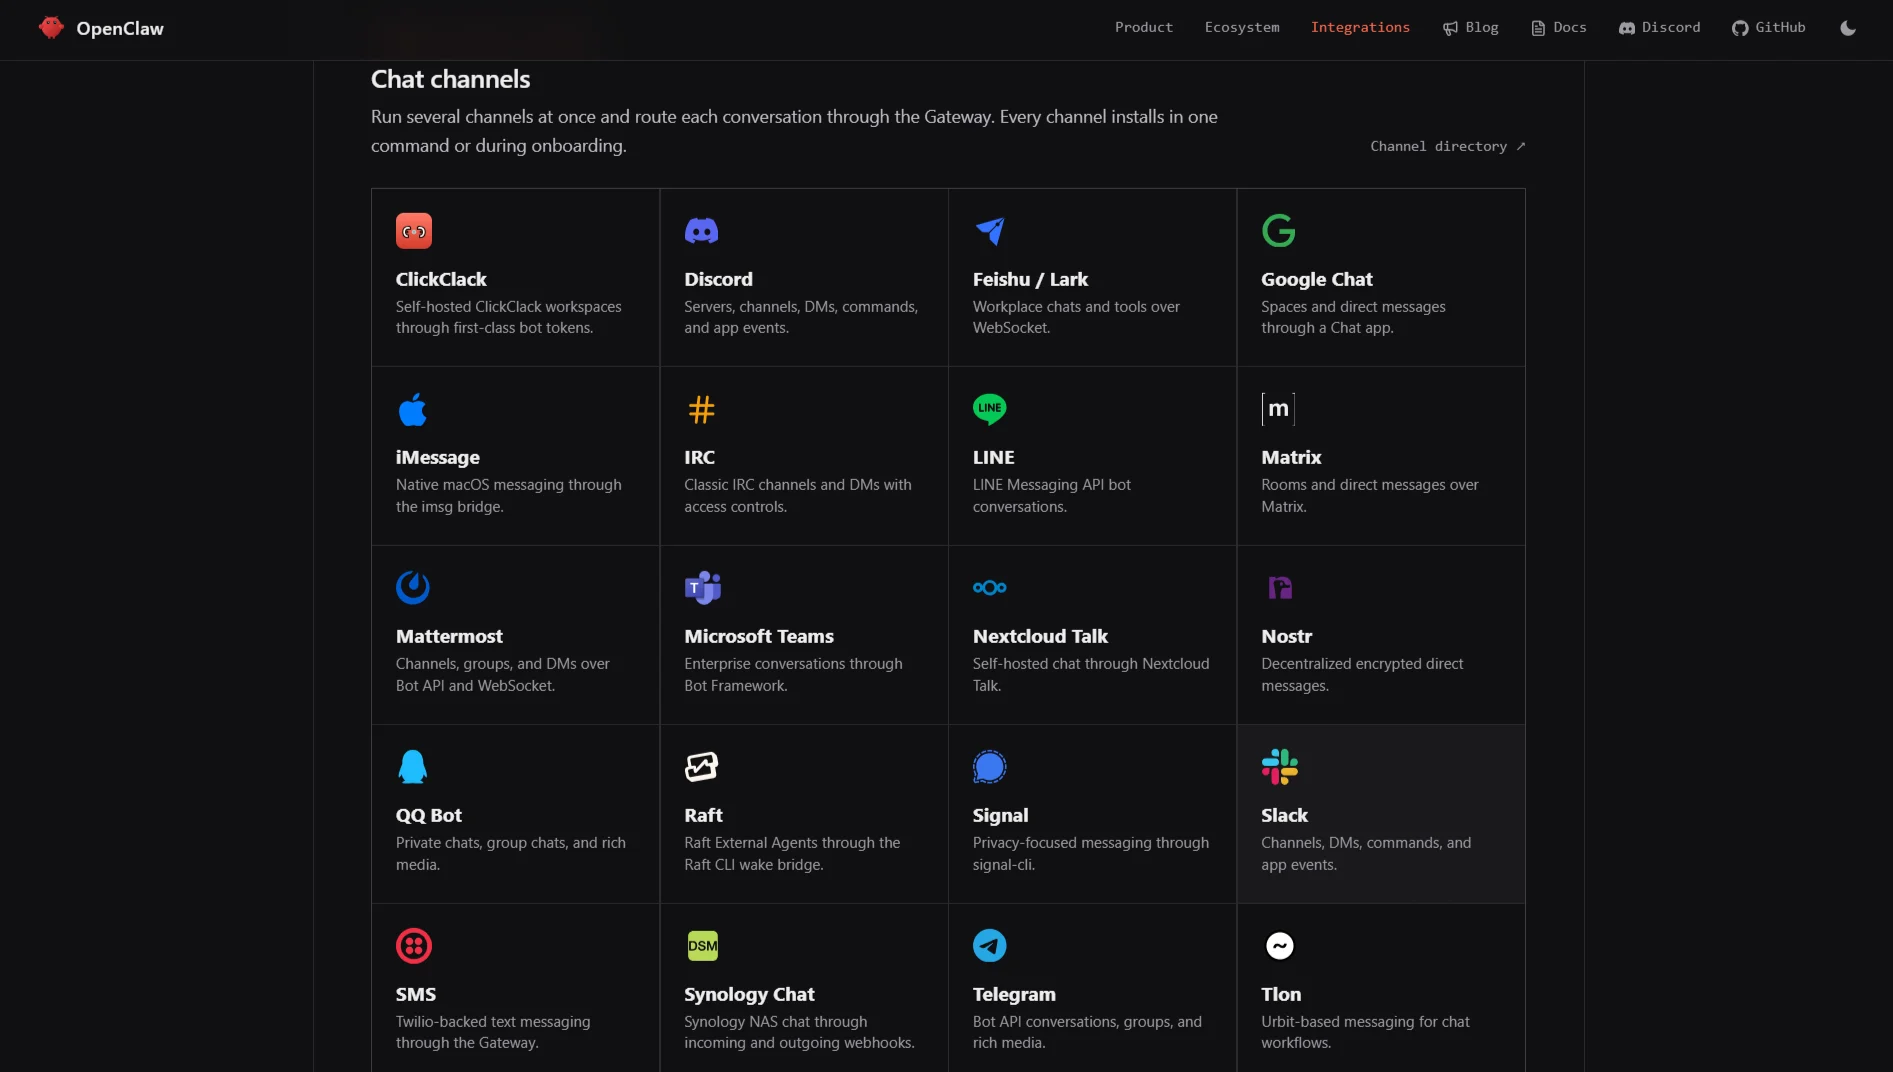
Task: Click the OpenClaw red claw logo icon
Action: pyautogui.click(x=51, y=28)
